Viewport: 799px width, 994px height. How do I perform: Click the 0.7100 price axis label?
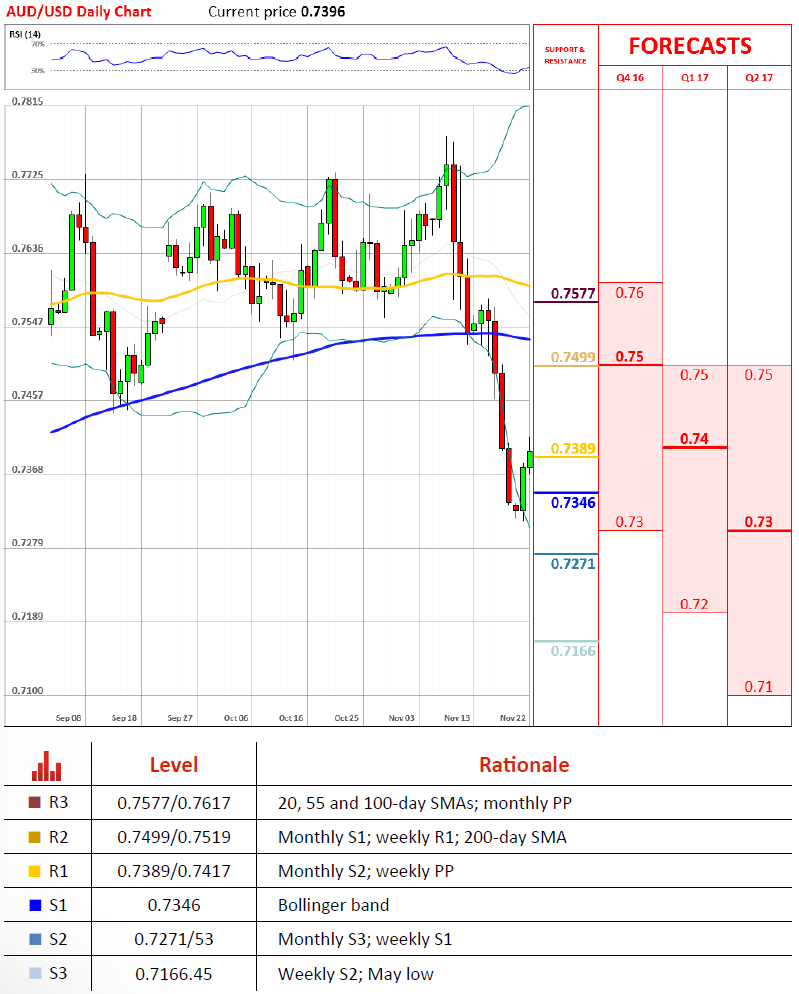point(27,691)
